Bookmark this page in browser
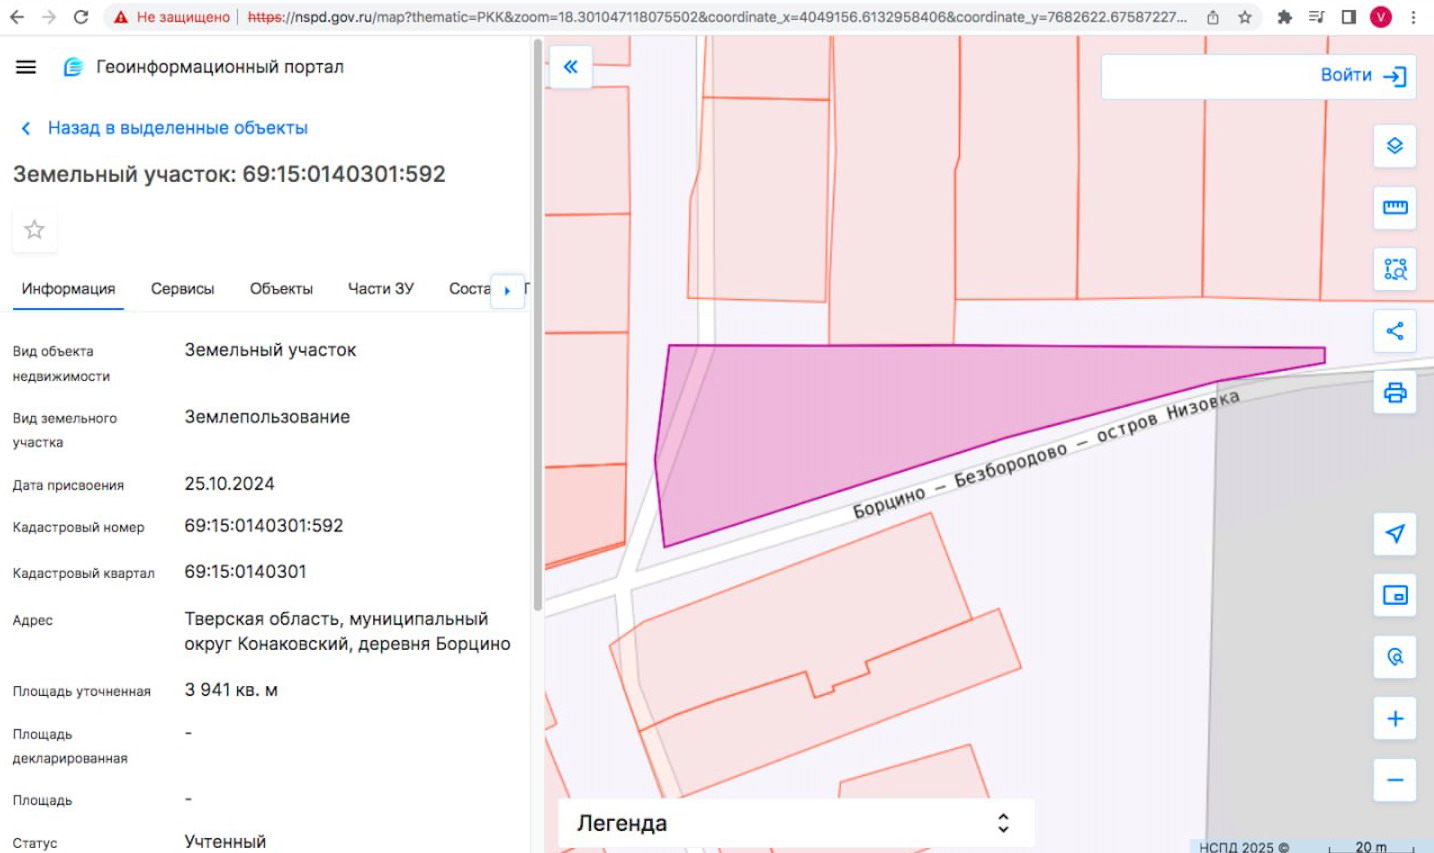Viewport: 1434px width, 853px height. point(1245,17)
